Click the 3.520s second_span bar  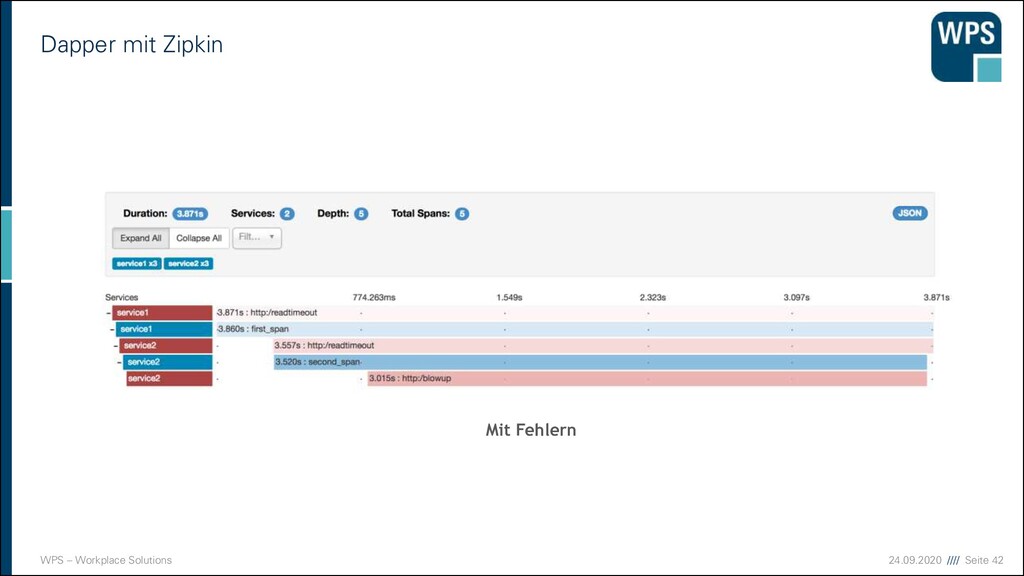click(600, 362)
